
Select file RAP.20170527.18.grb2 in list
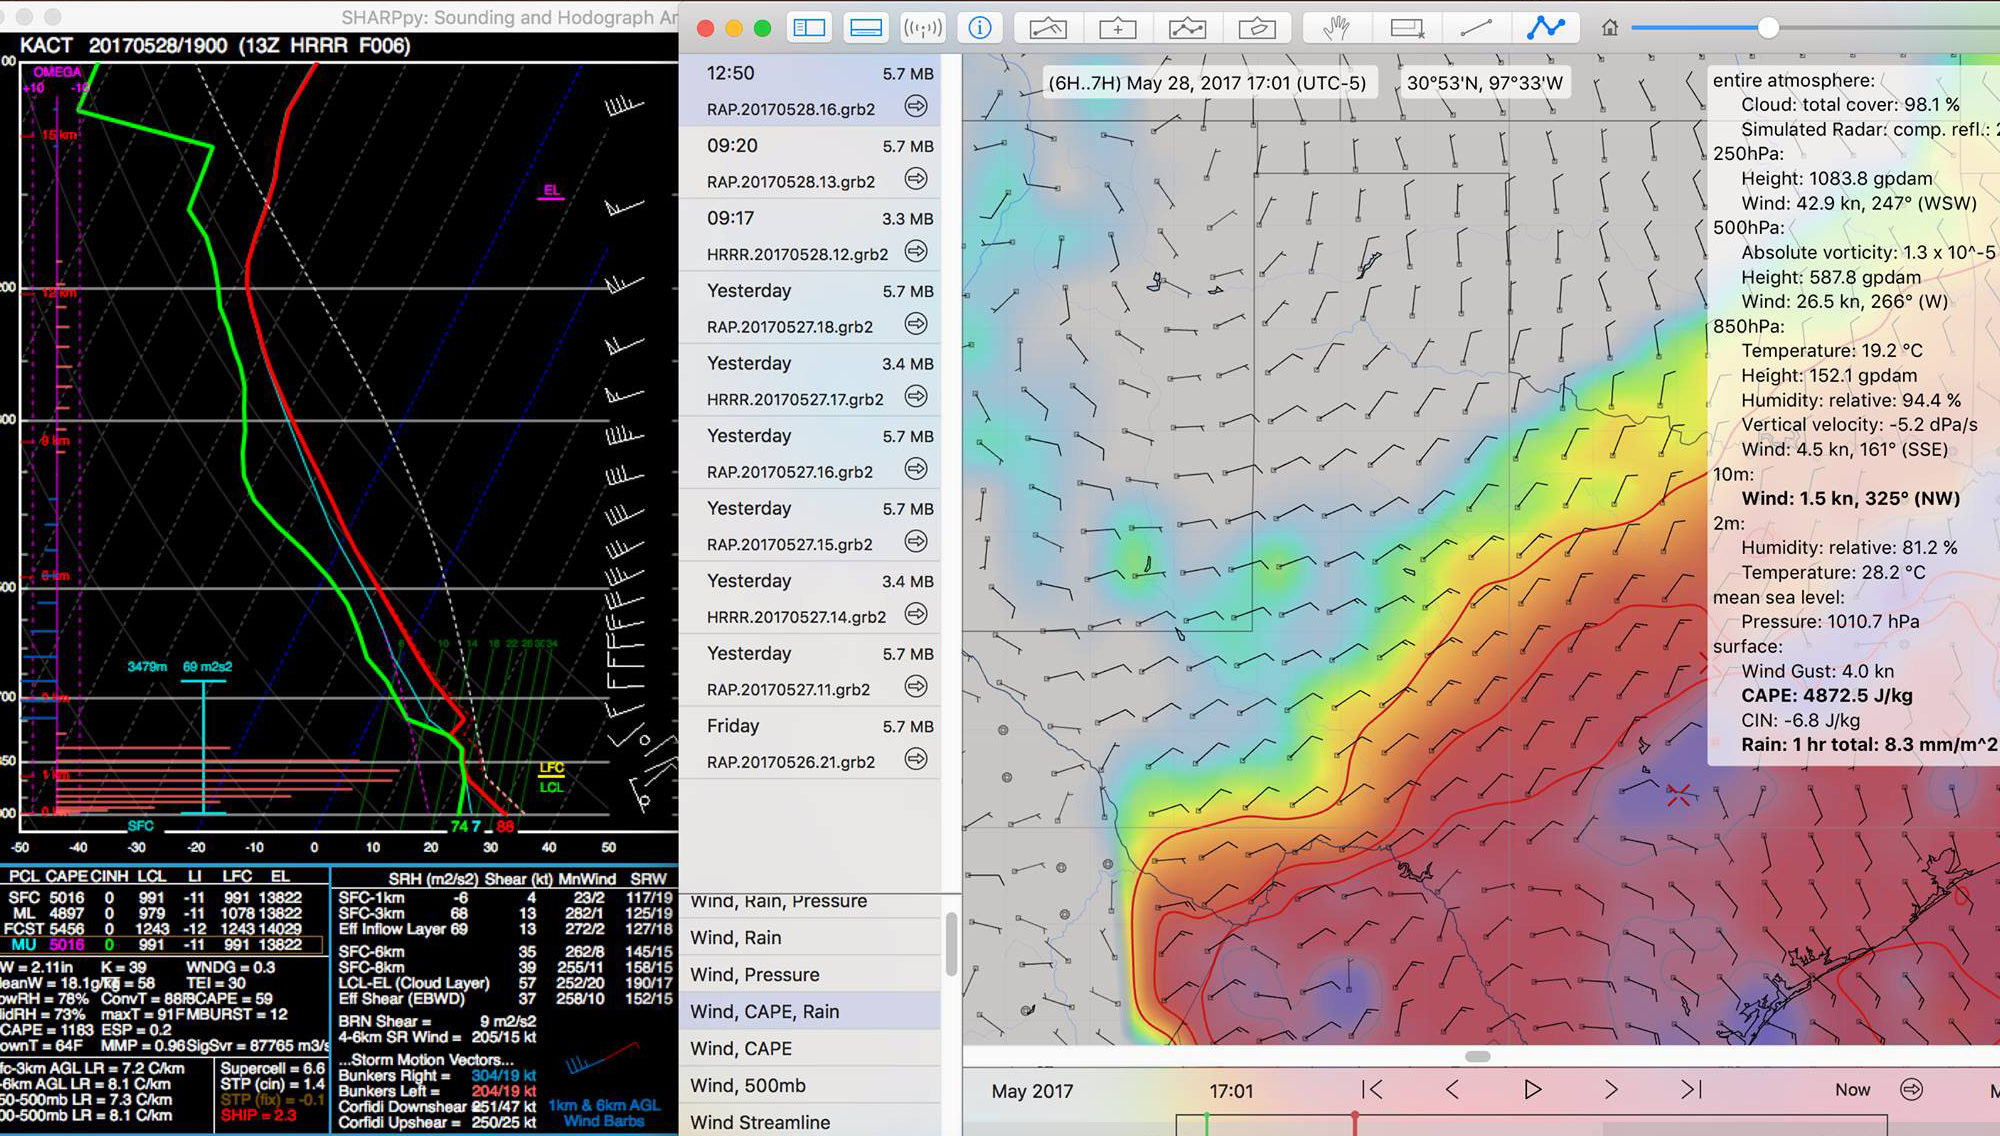coord(810,308)
